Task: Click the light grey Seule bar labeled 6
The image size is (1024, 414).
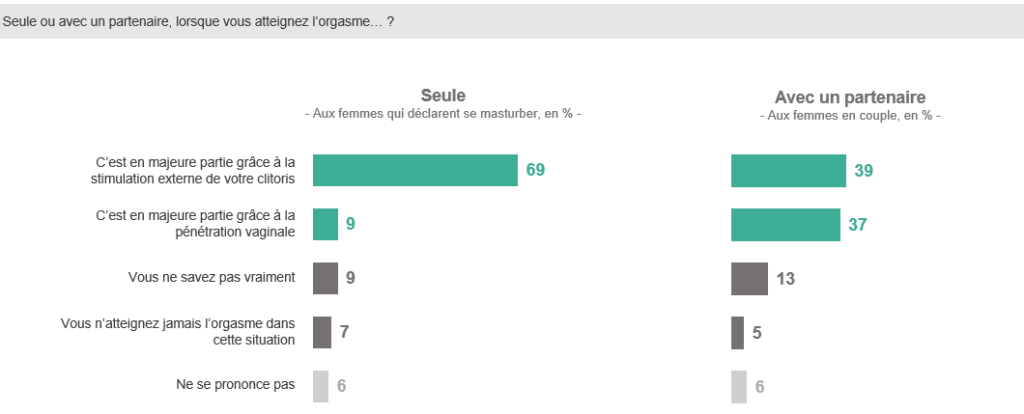Action: click(321, 387)
